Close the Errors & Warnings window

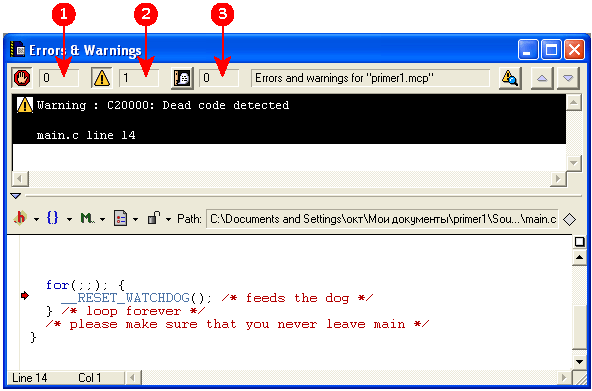[x=575, y=50]
